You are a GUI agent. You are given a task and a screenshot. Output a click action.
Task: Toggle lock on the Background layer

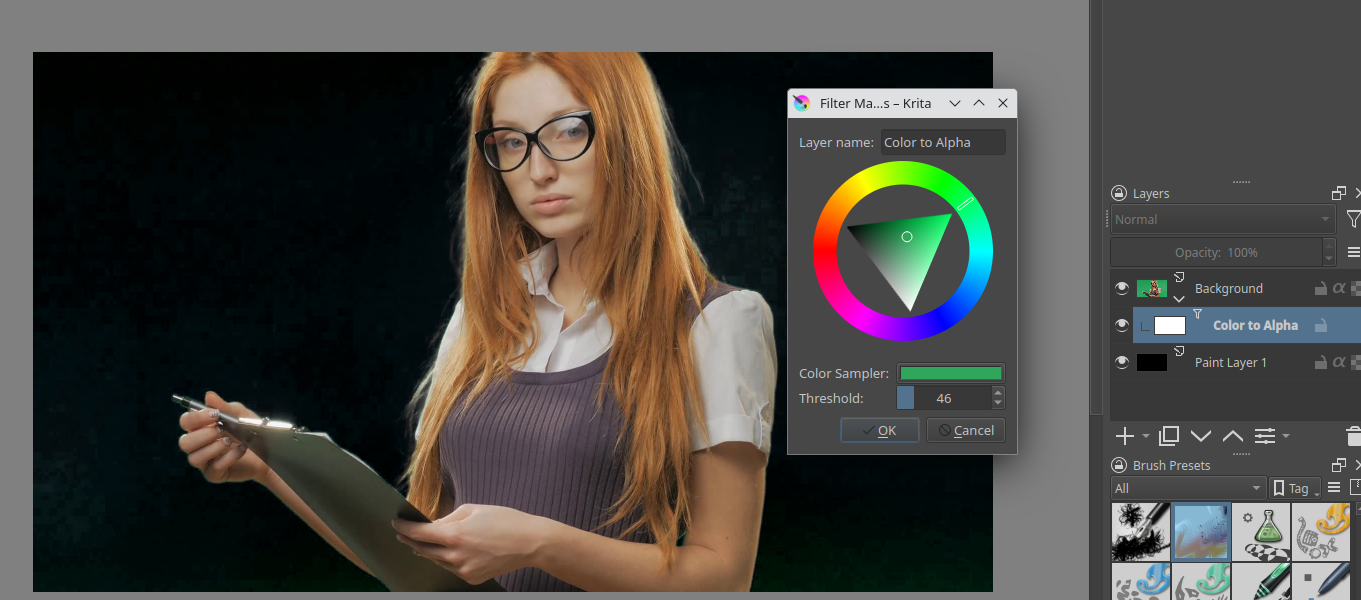click(1321, 288)
